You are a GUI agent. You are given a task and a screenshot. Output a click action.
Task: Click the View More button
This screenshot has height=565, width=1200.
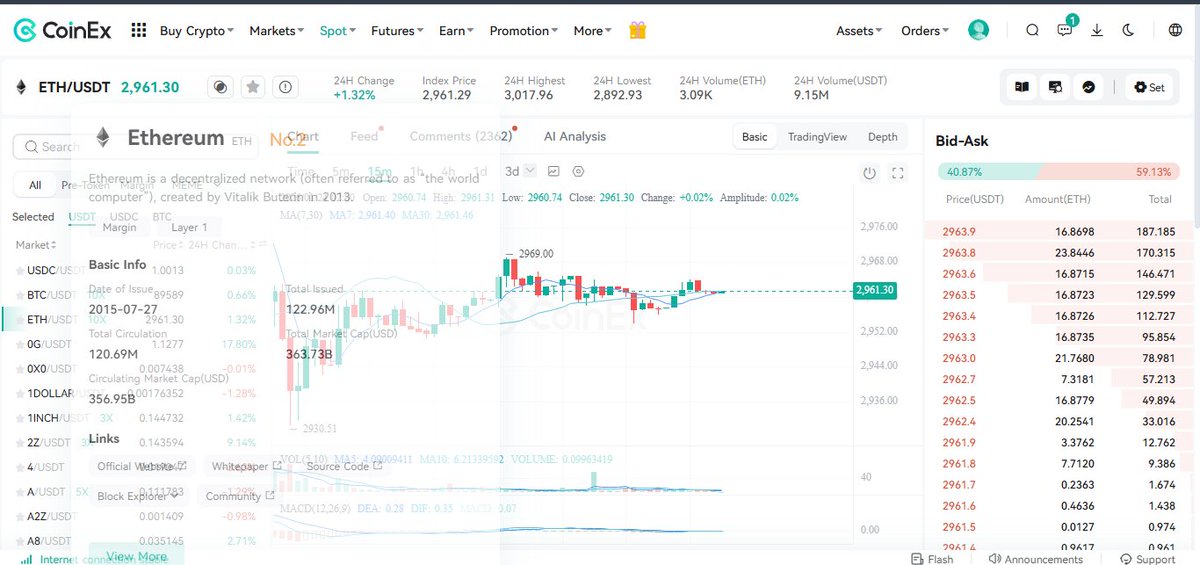[136, 556]
